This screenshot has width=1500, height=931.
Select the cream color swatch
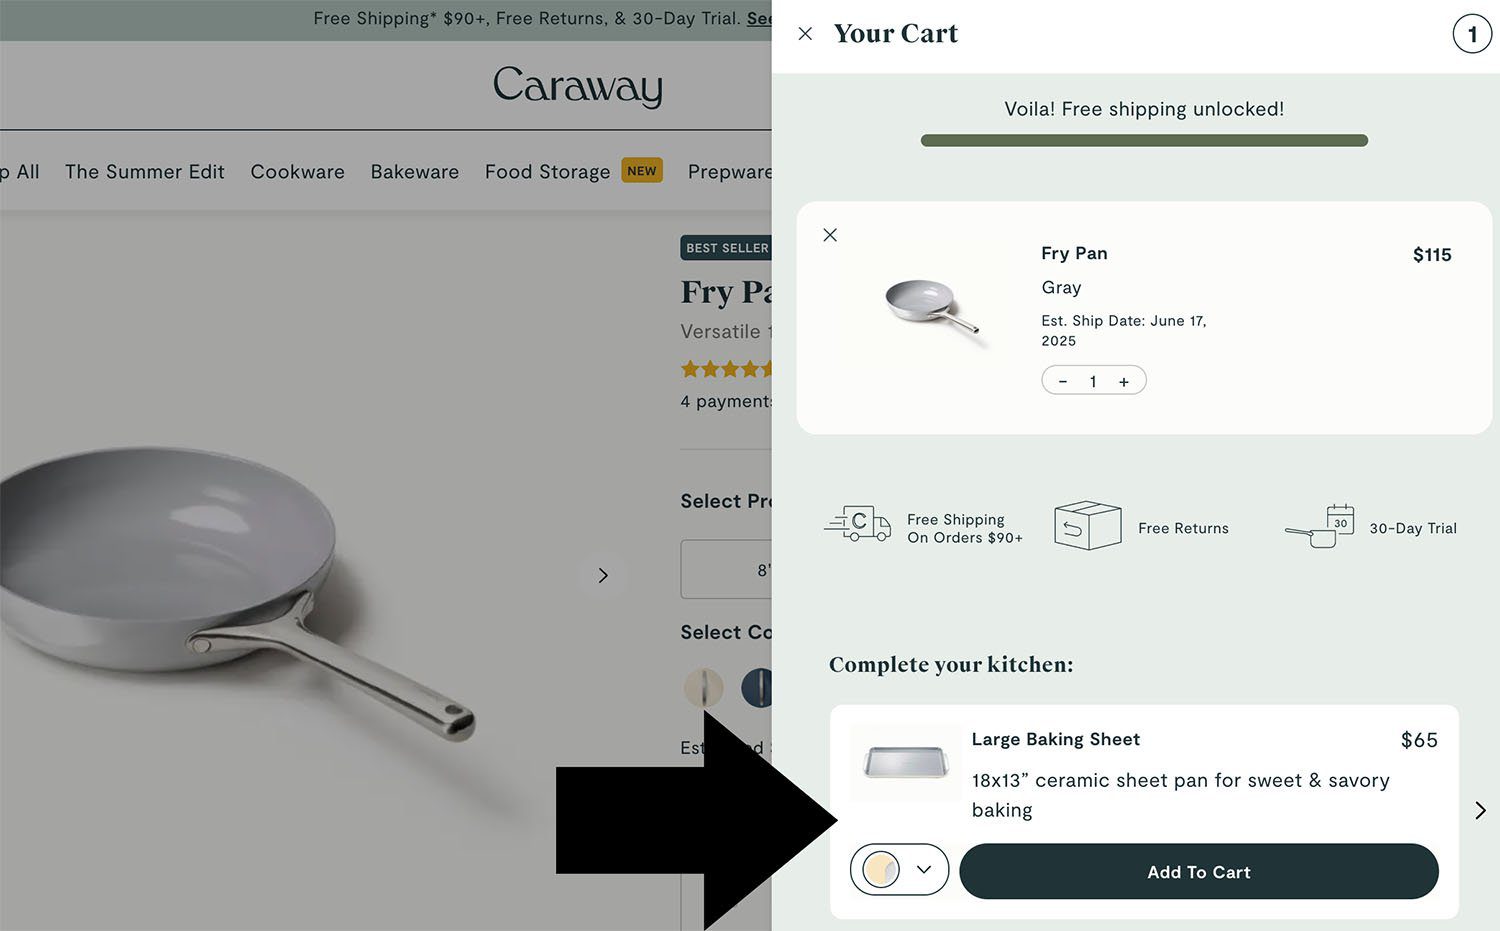tap(703, 688)
